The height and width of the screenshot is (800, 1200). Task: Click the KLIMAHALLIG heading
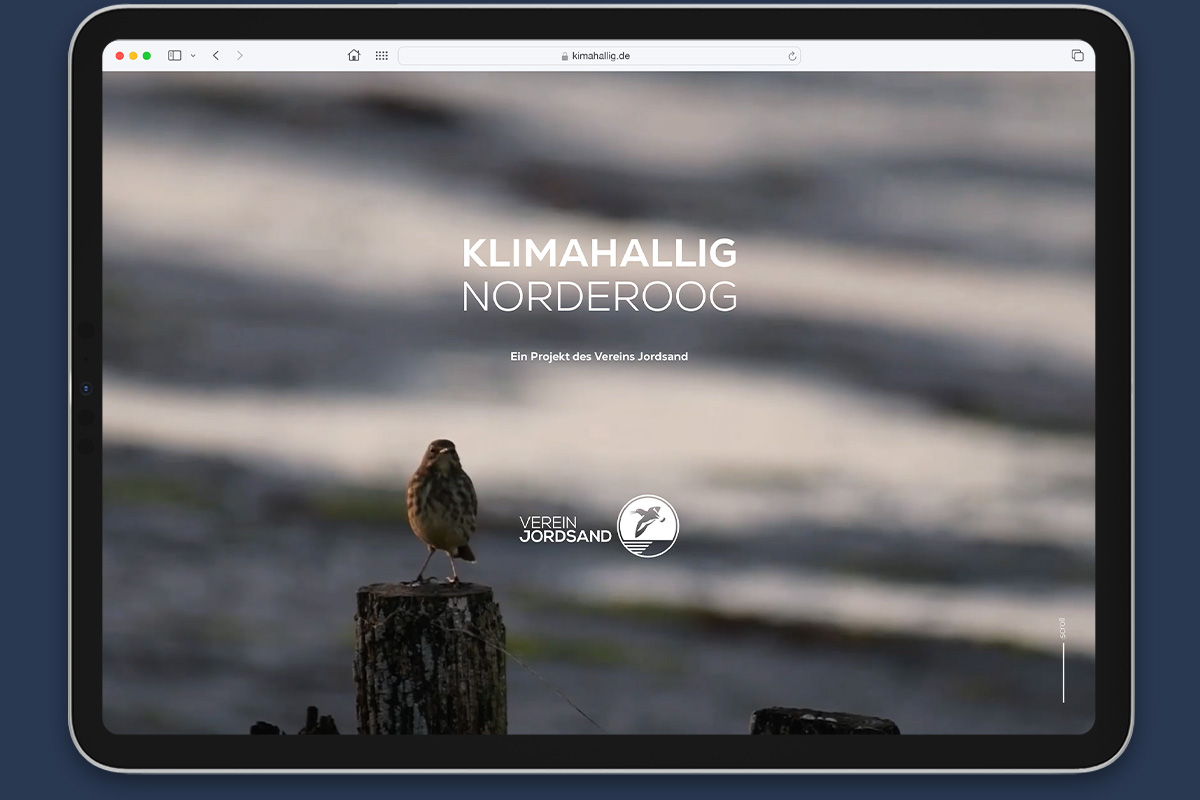tap(599, 254)
